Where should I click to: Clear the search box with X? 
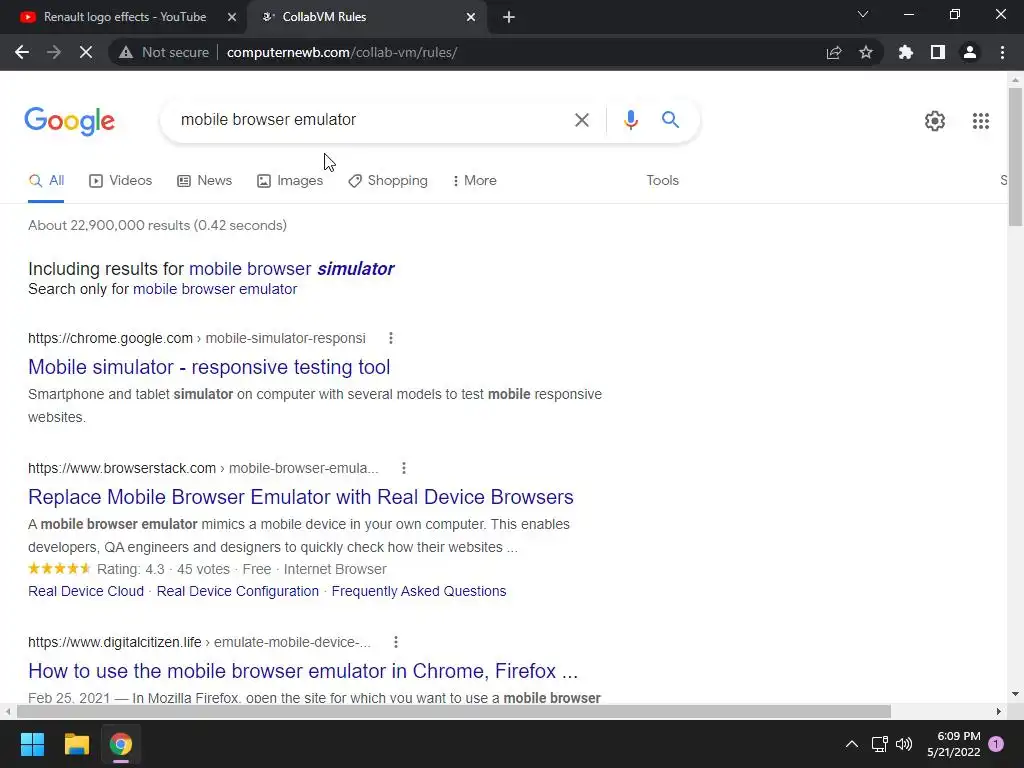[x=581, y=120]
